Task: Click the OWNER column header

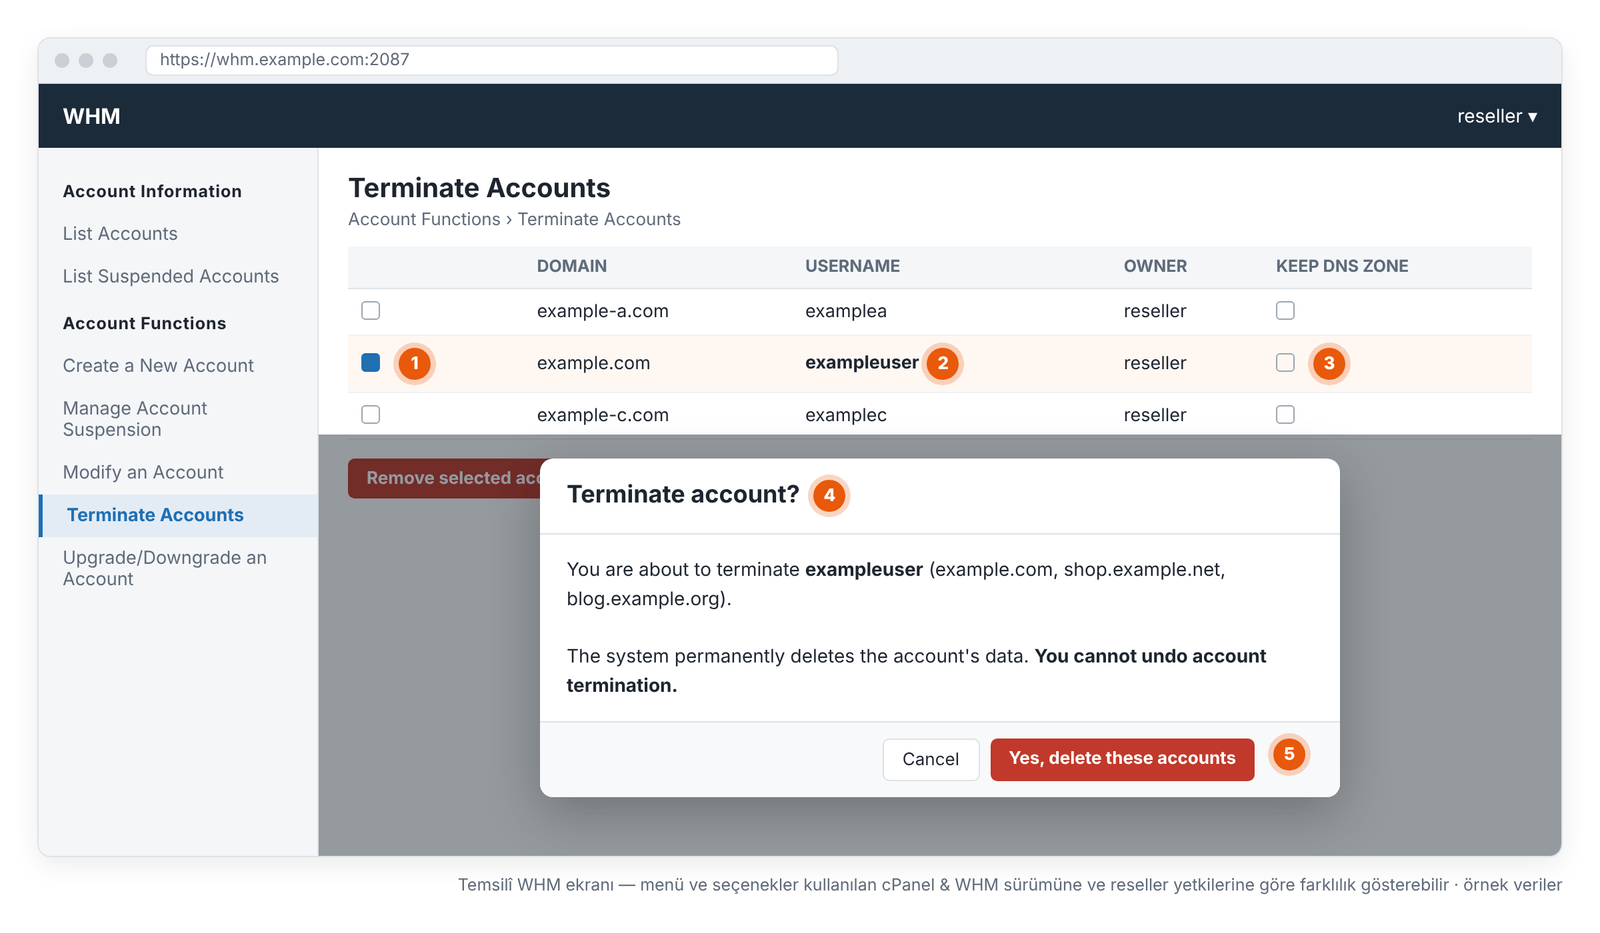Action: 1155,266
